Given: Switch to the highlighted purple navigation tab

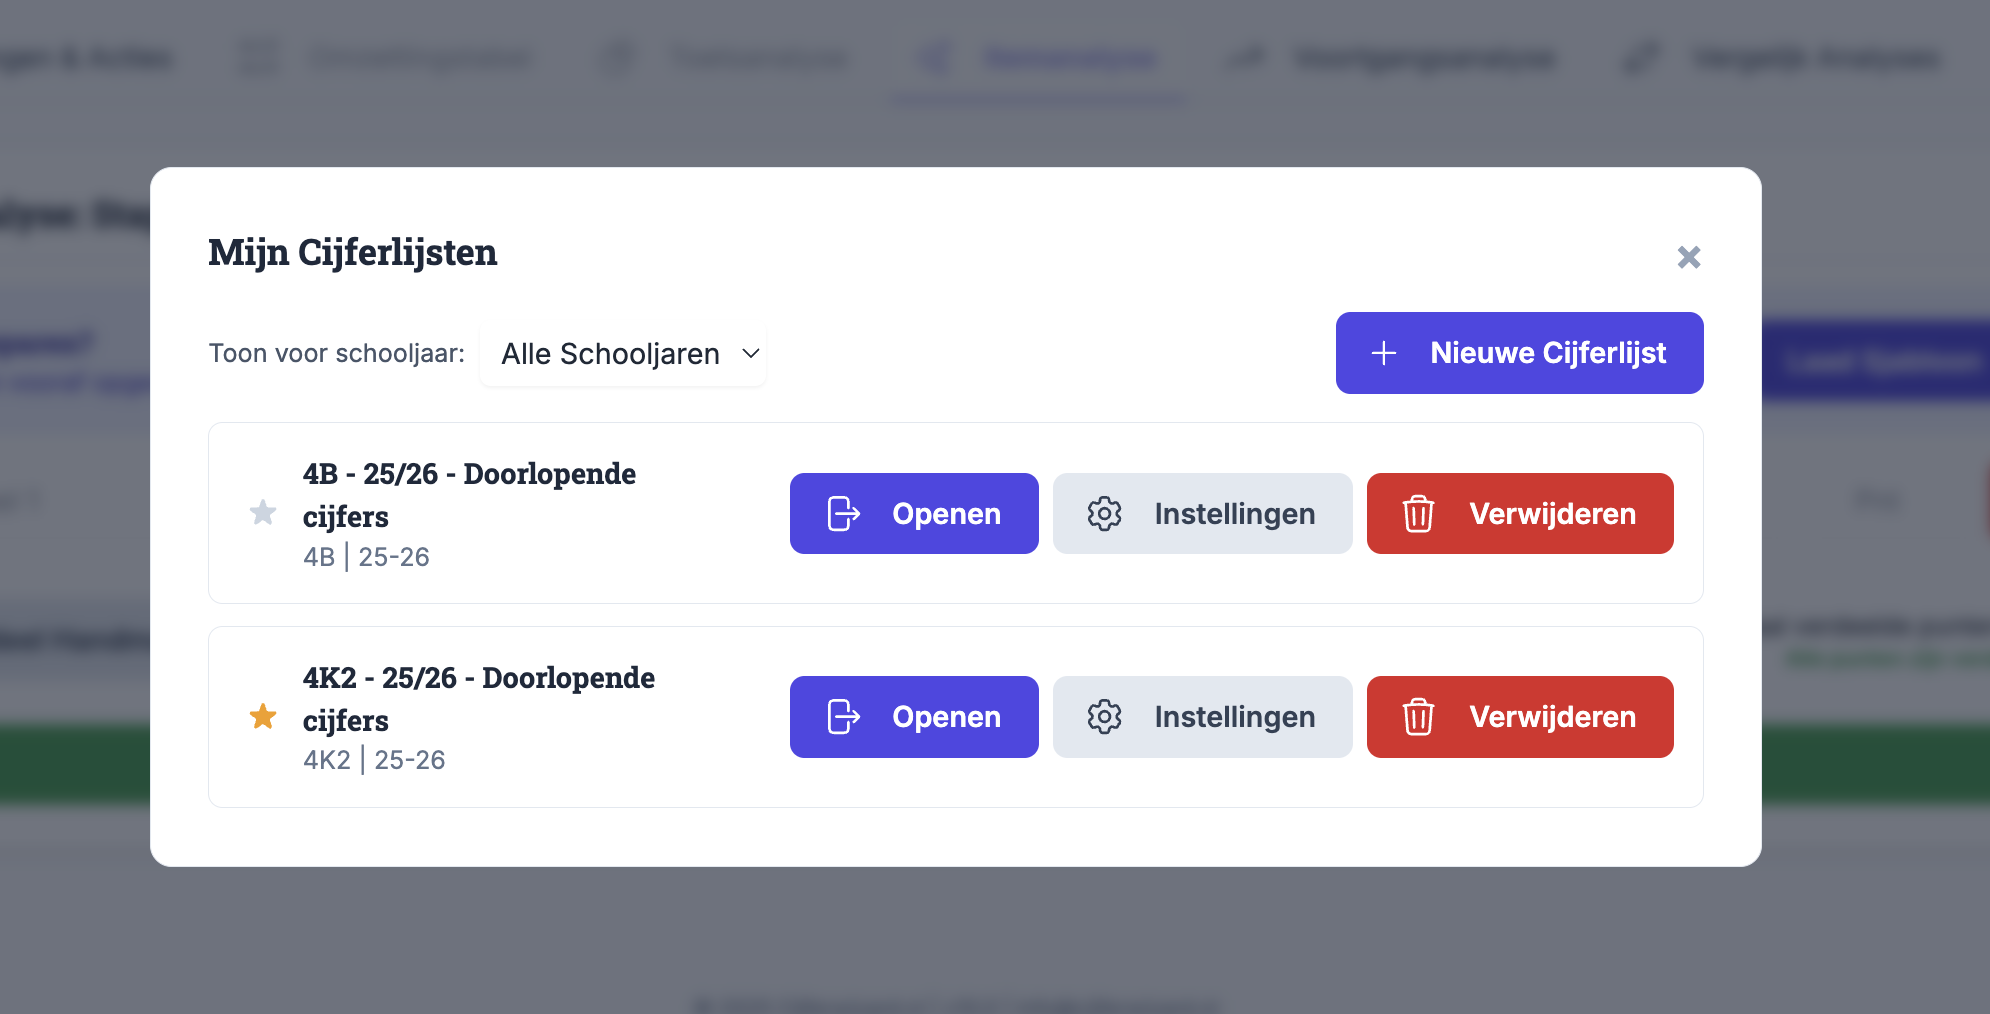Looking at the screenshot, I should (x=1073, y=58).
